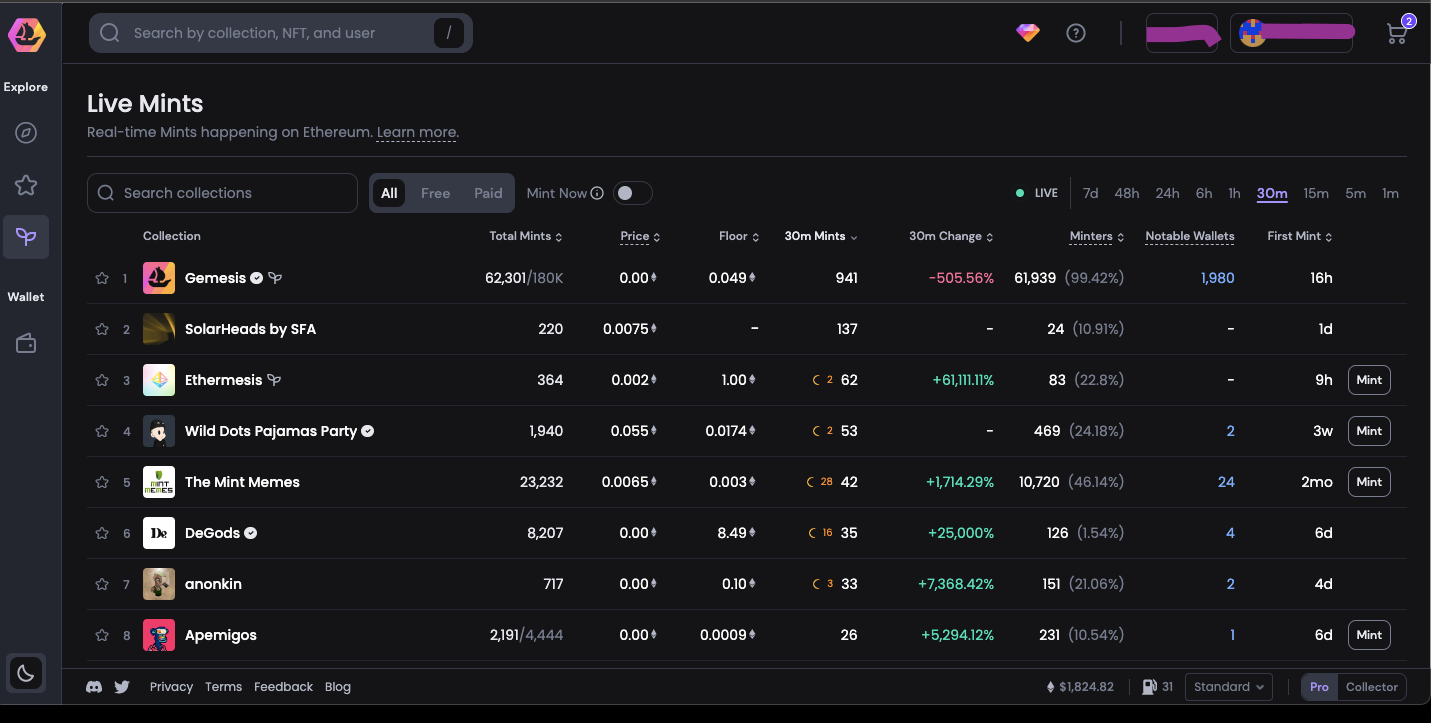Image resolution: width=1431 pixels, height=723 pixels.
Task: Switch to the 15m time range
Action: [x=1316, y=193]
